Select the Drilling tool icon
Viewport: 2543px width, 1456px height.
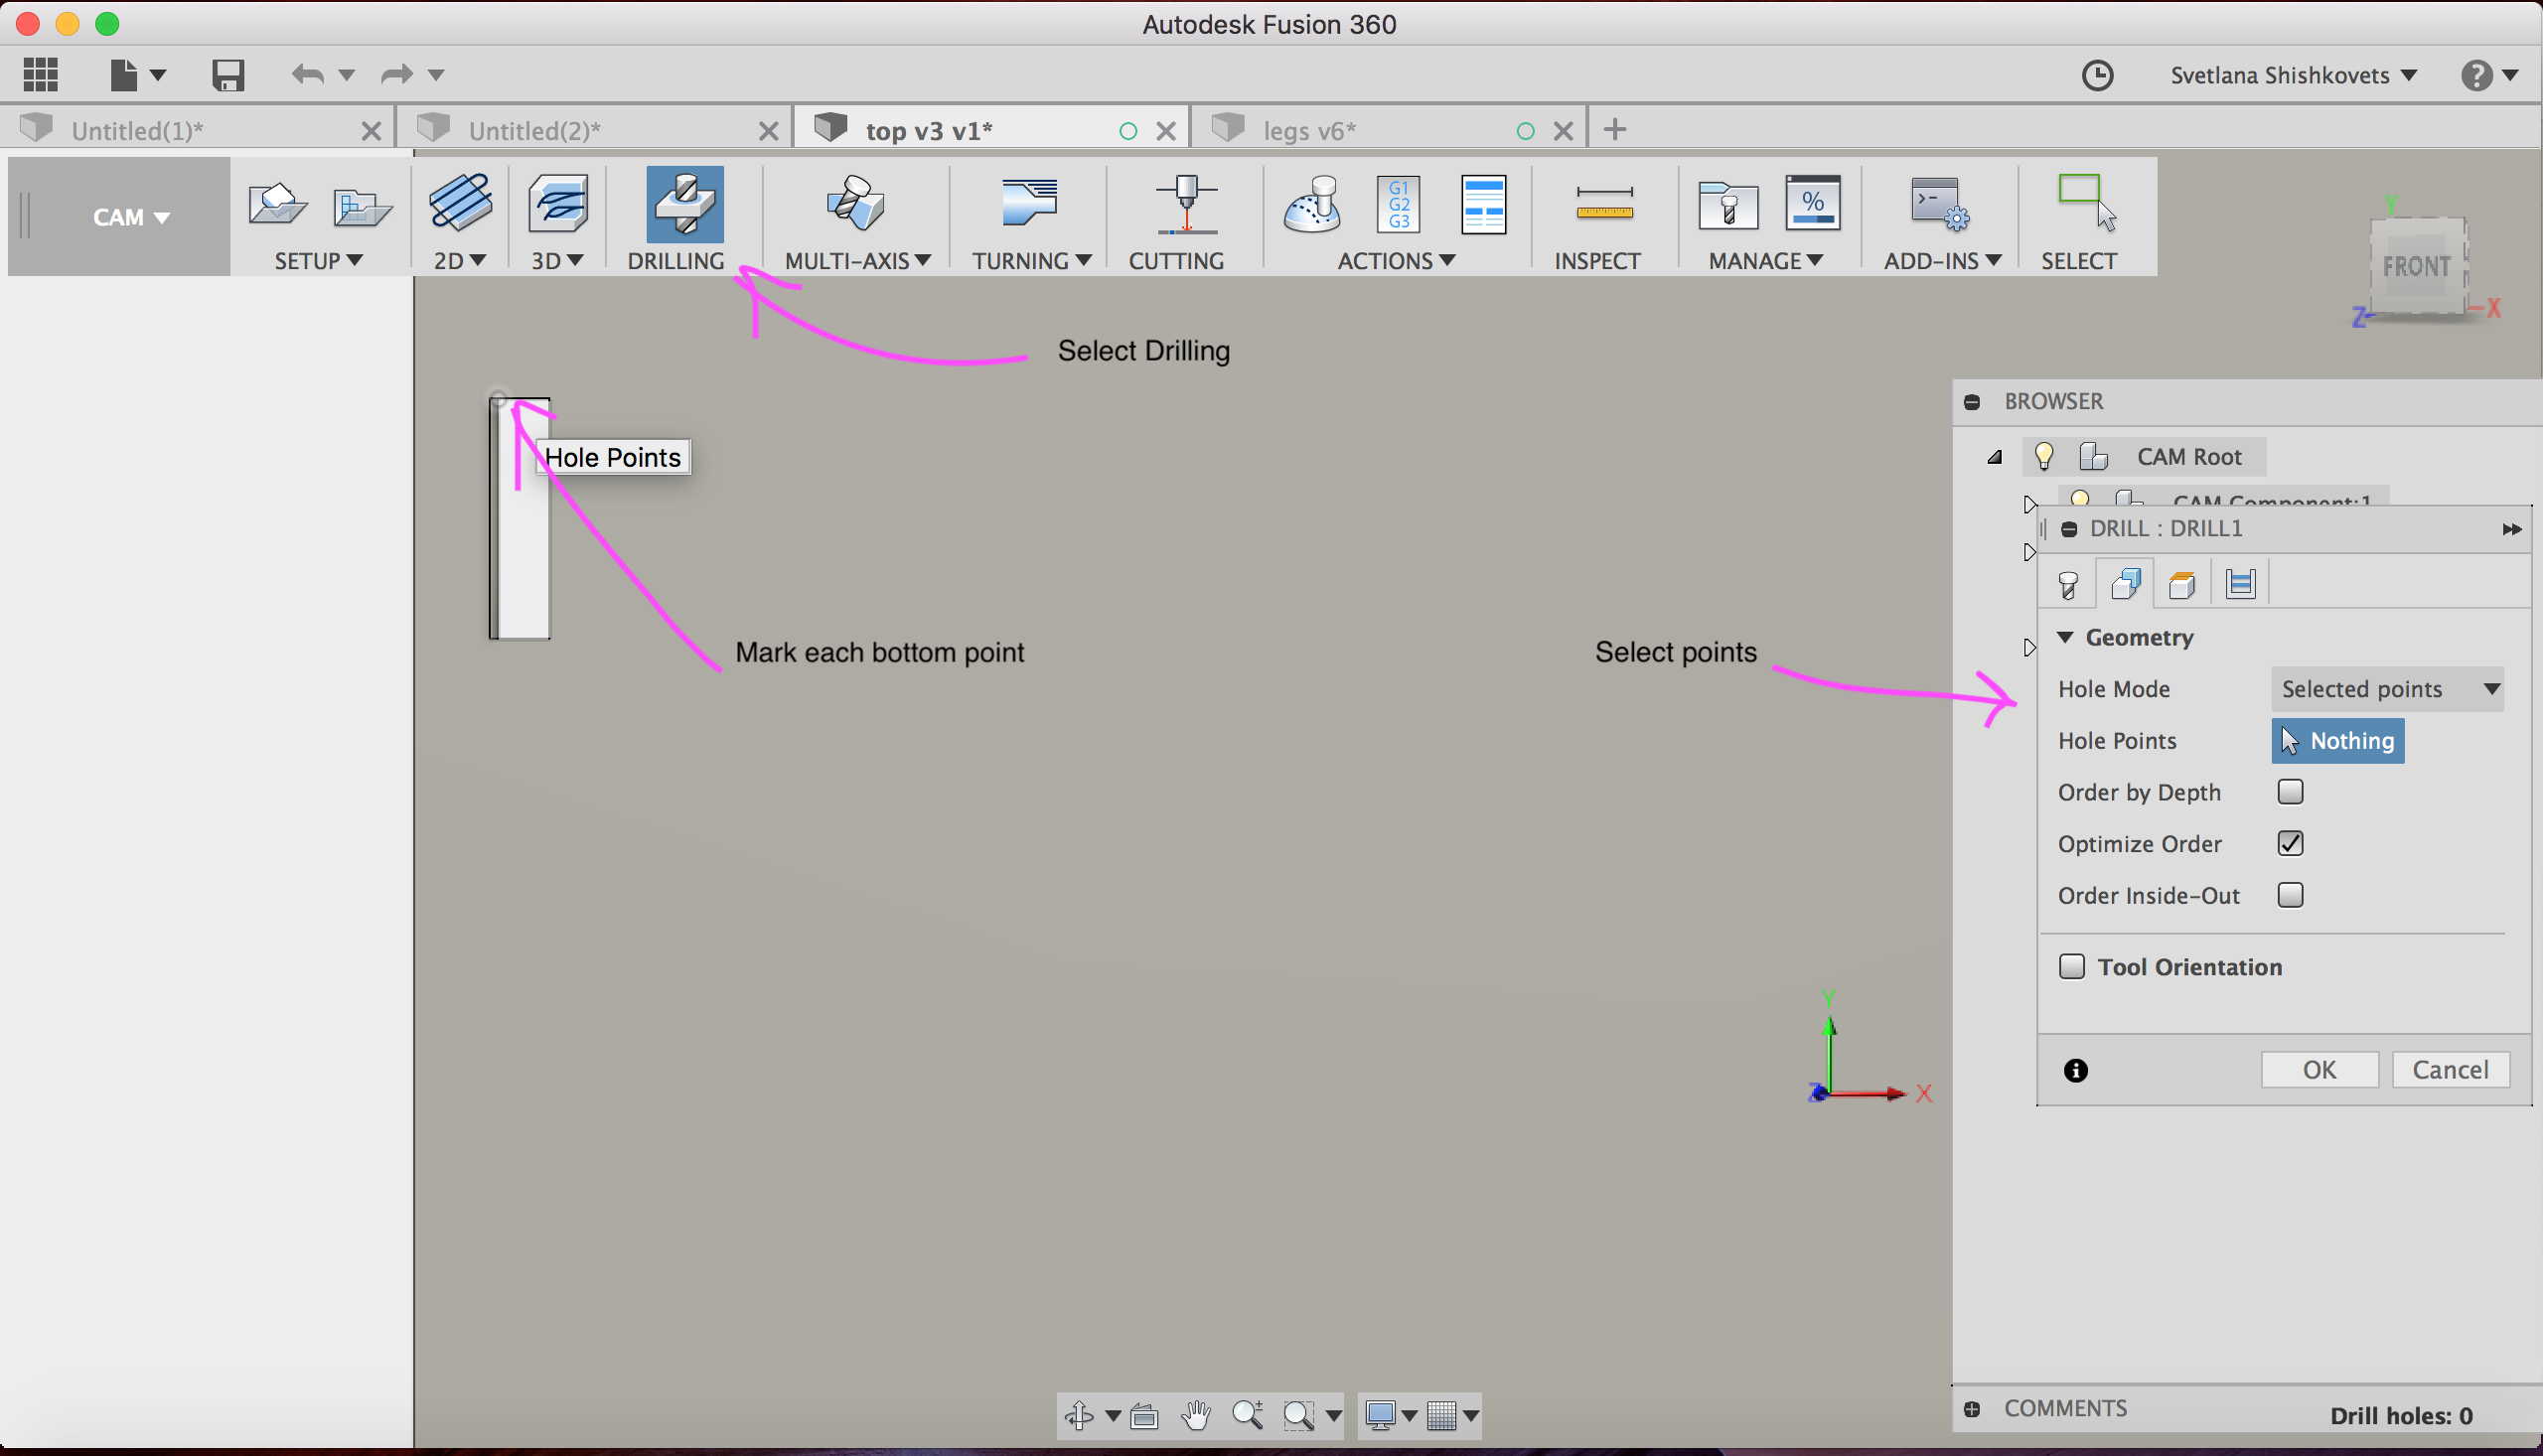pyautogui.click(x=685, y=204)
